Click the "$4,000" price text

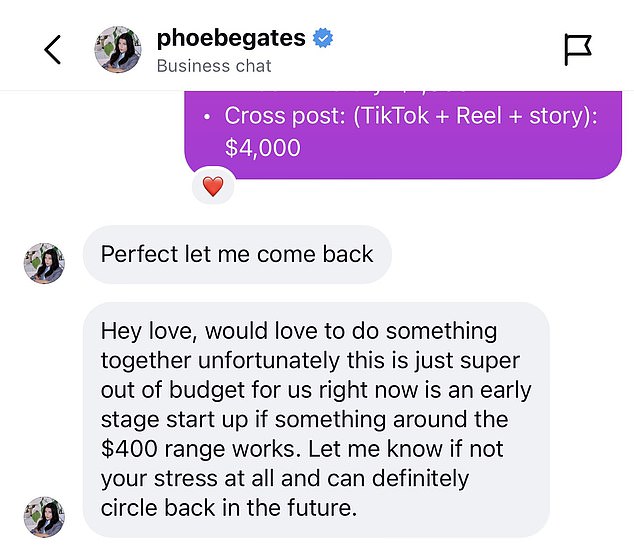click(x=262, y=148)
